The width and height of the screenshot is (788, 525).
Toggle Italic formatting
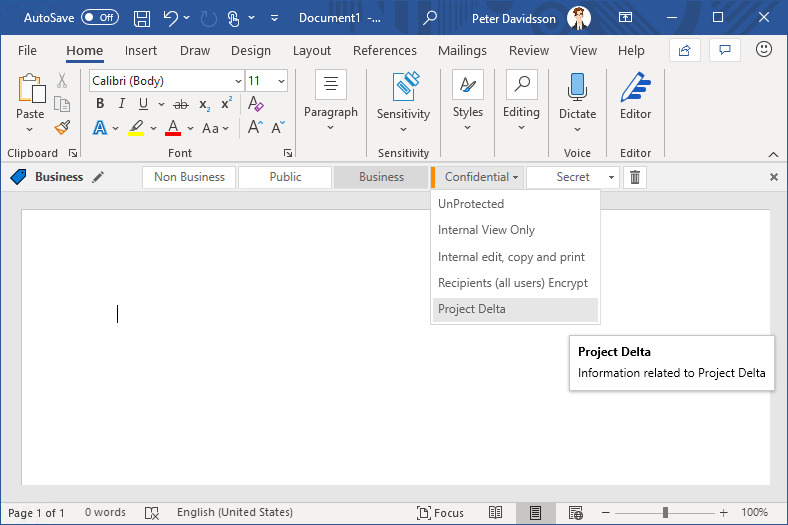coord(122,104)
